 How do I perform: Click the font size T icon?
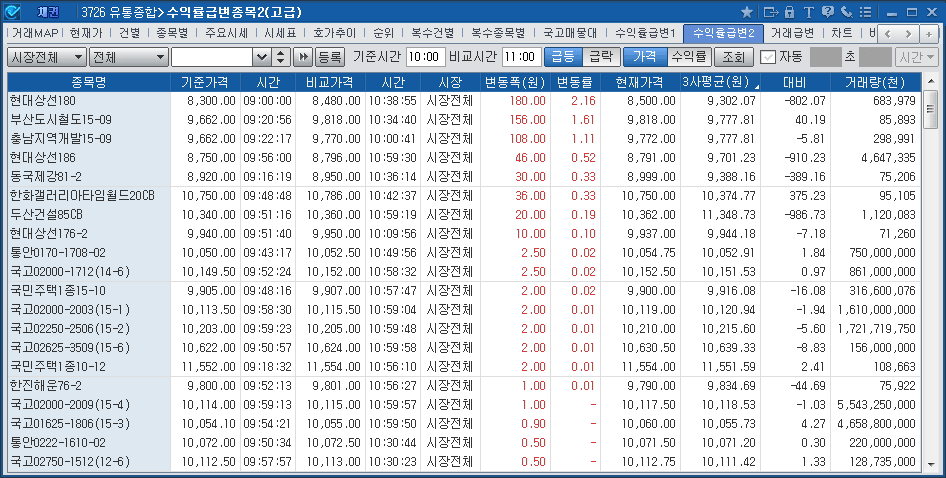808,12
